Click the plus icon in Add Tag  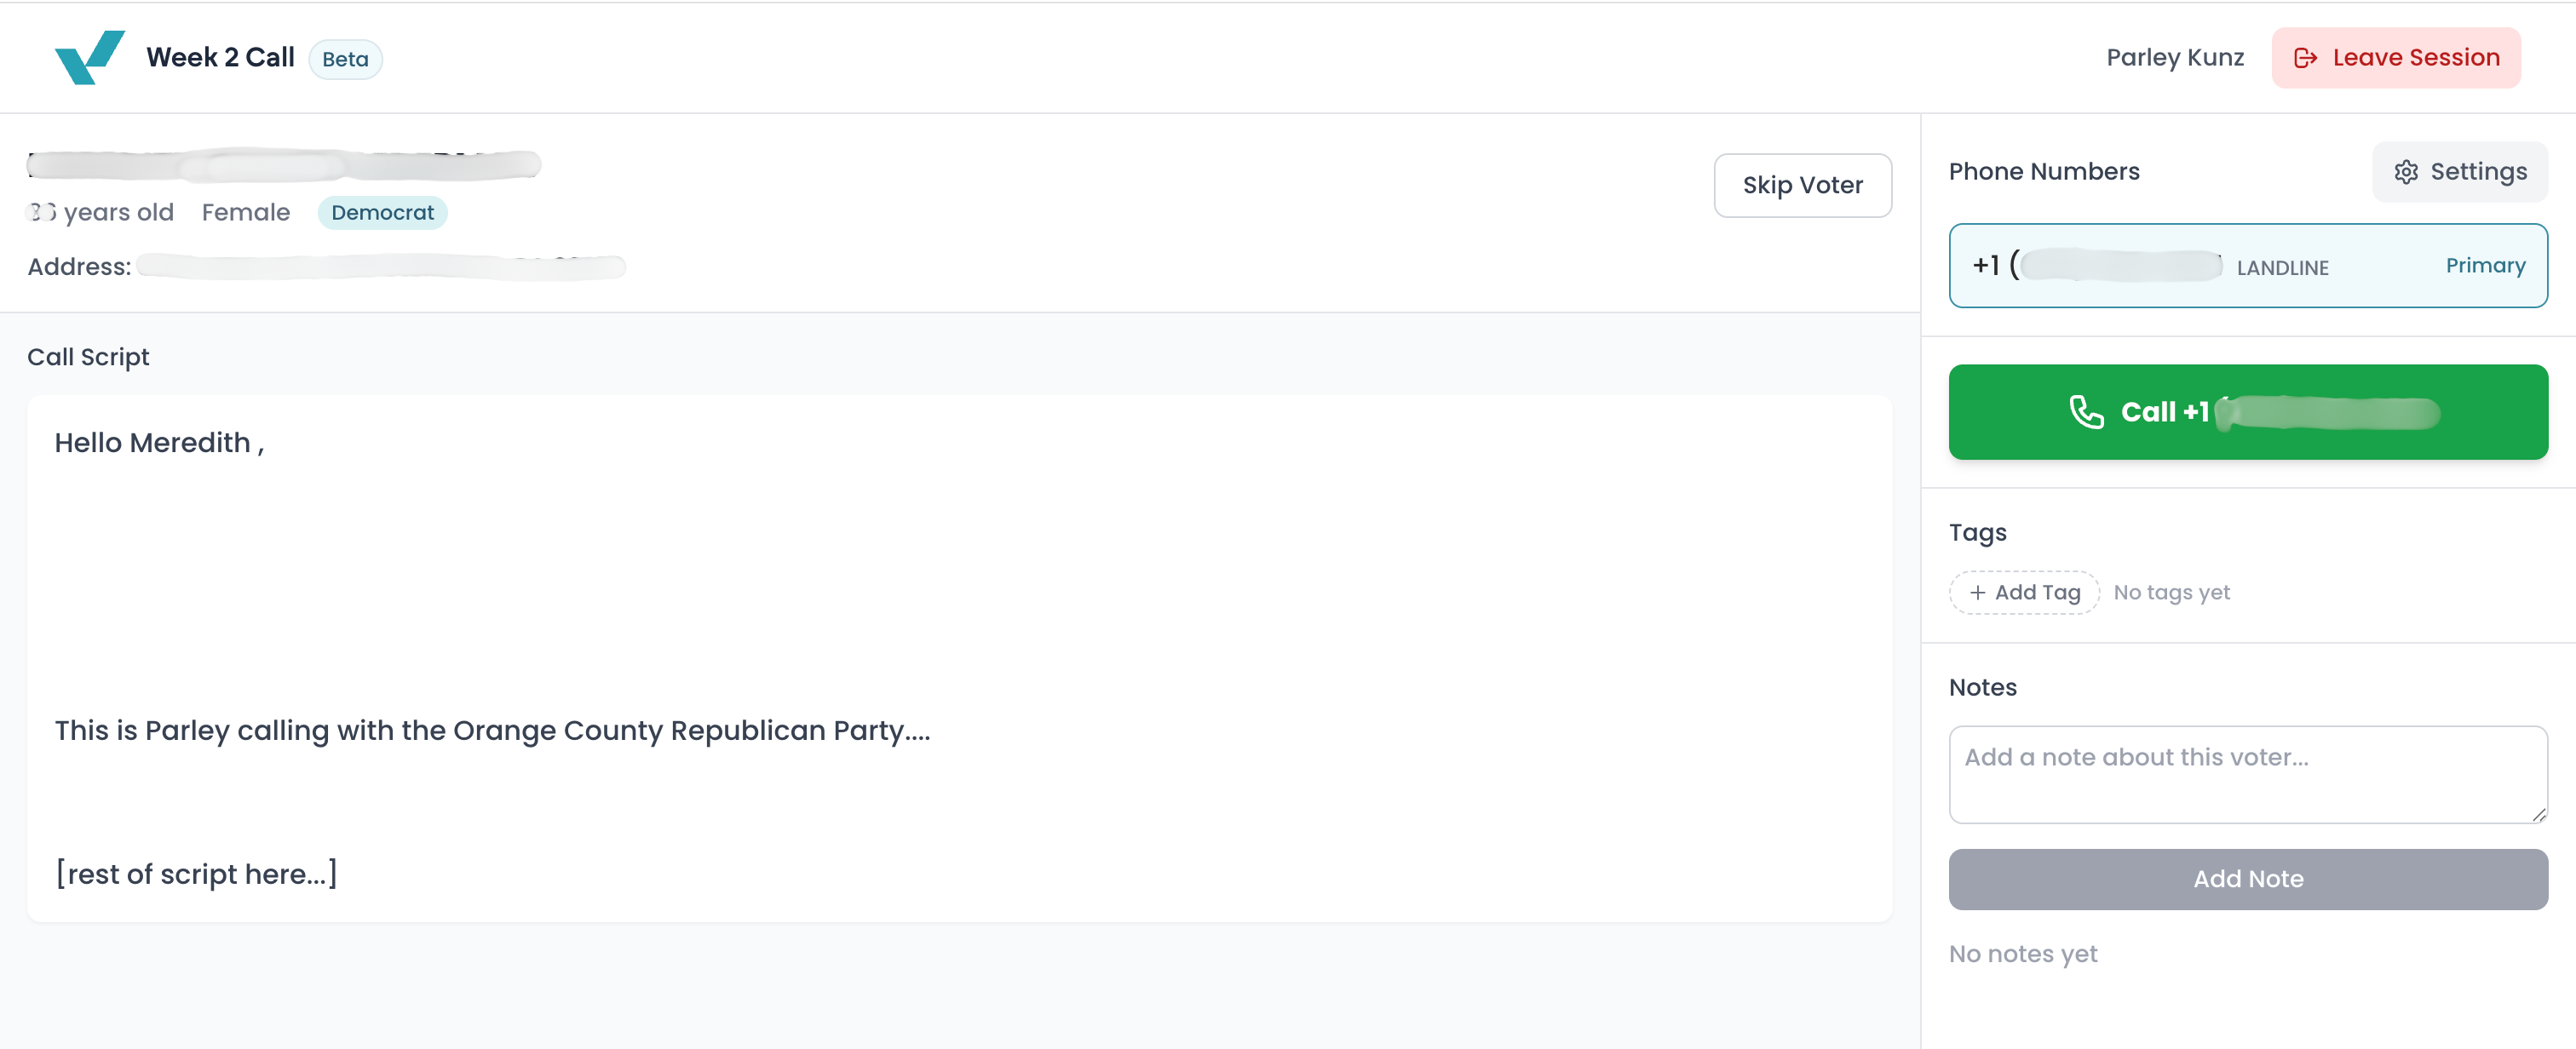click(1977, 593)
